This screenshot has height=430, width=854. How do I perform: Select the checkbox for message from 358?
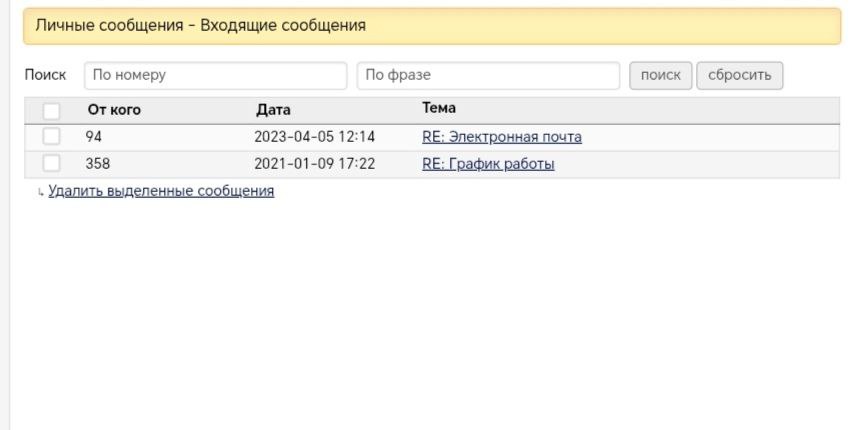pyautogui.click(x=51, y=164)
